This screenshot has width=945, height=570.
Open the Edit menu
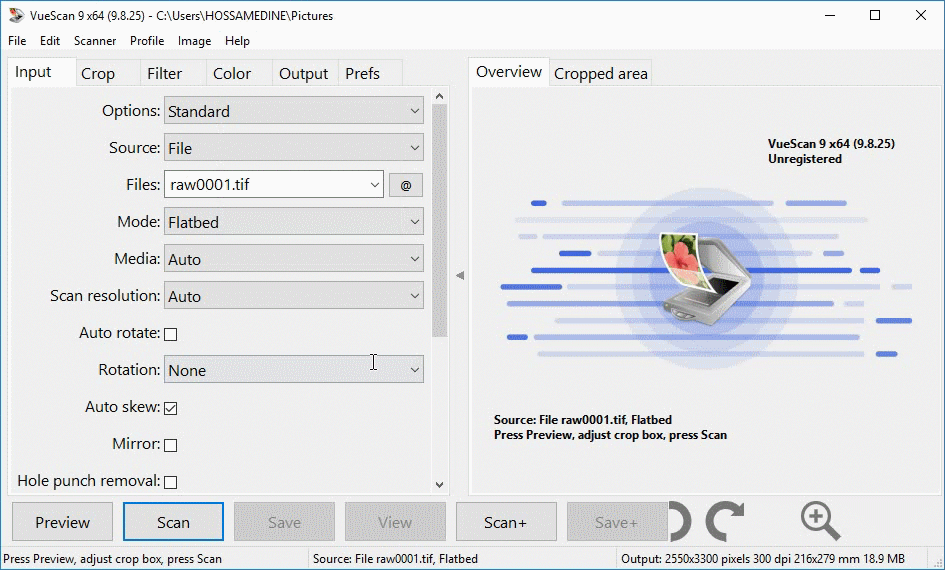(50, 41)
